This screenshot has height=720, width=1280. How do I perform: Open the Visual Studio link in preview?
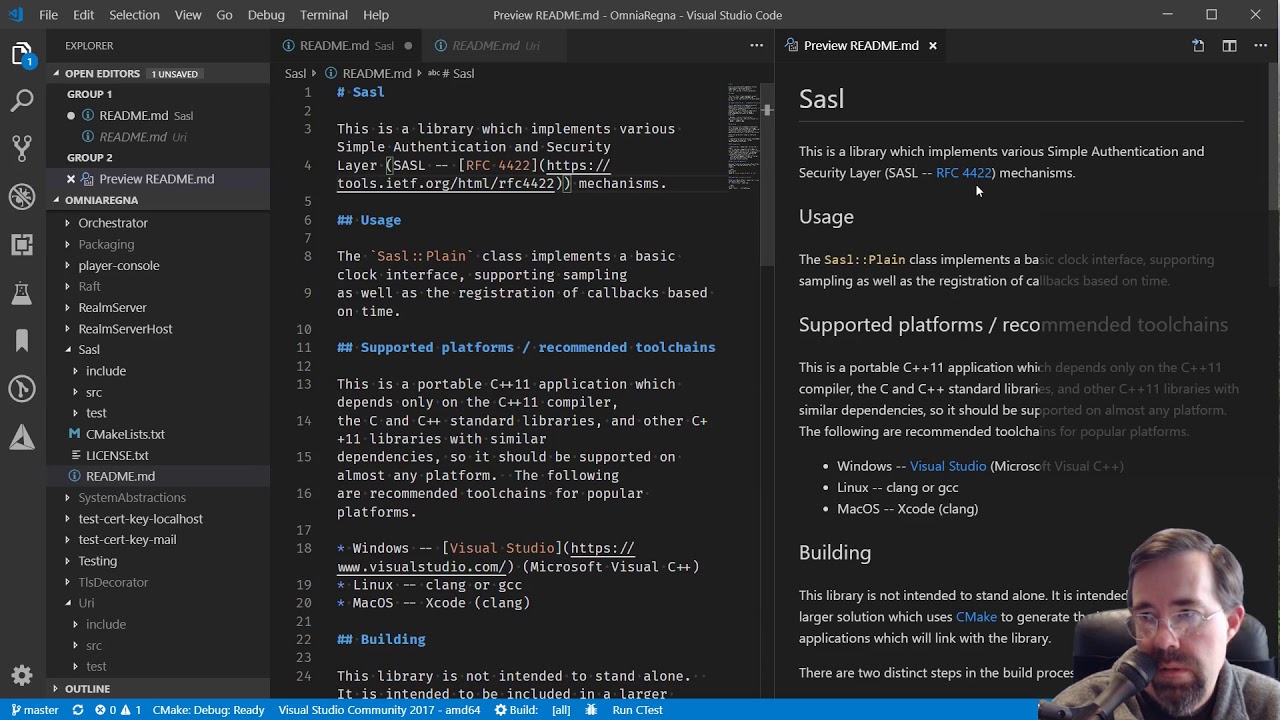click(948, 466)
